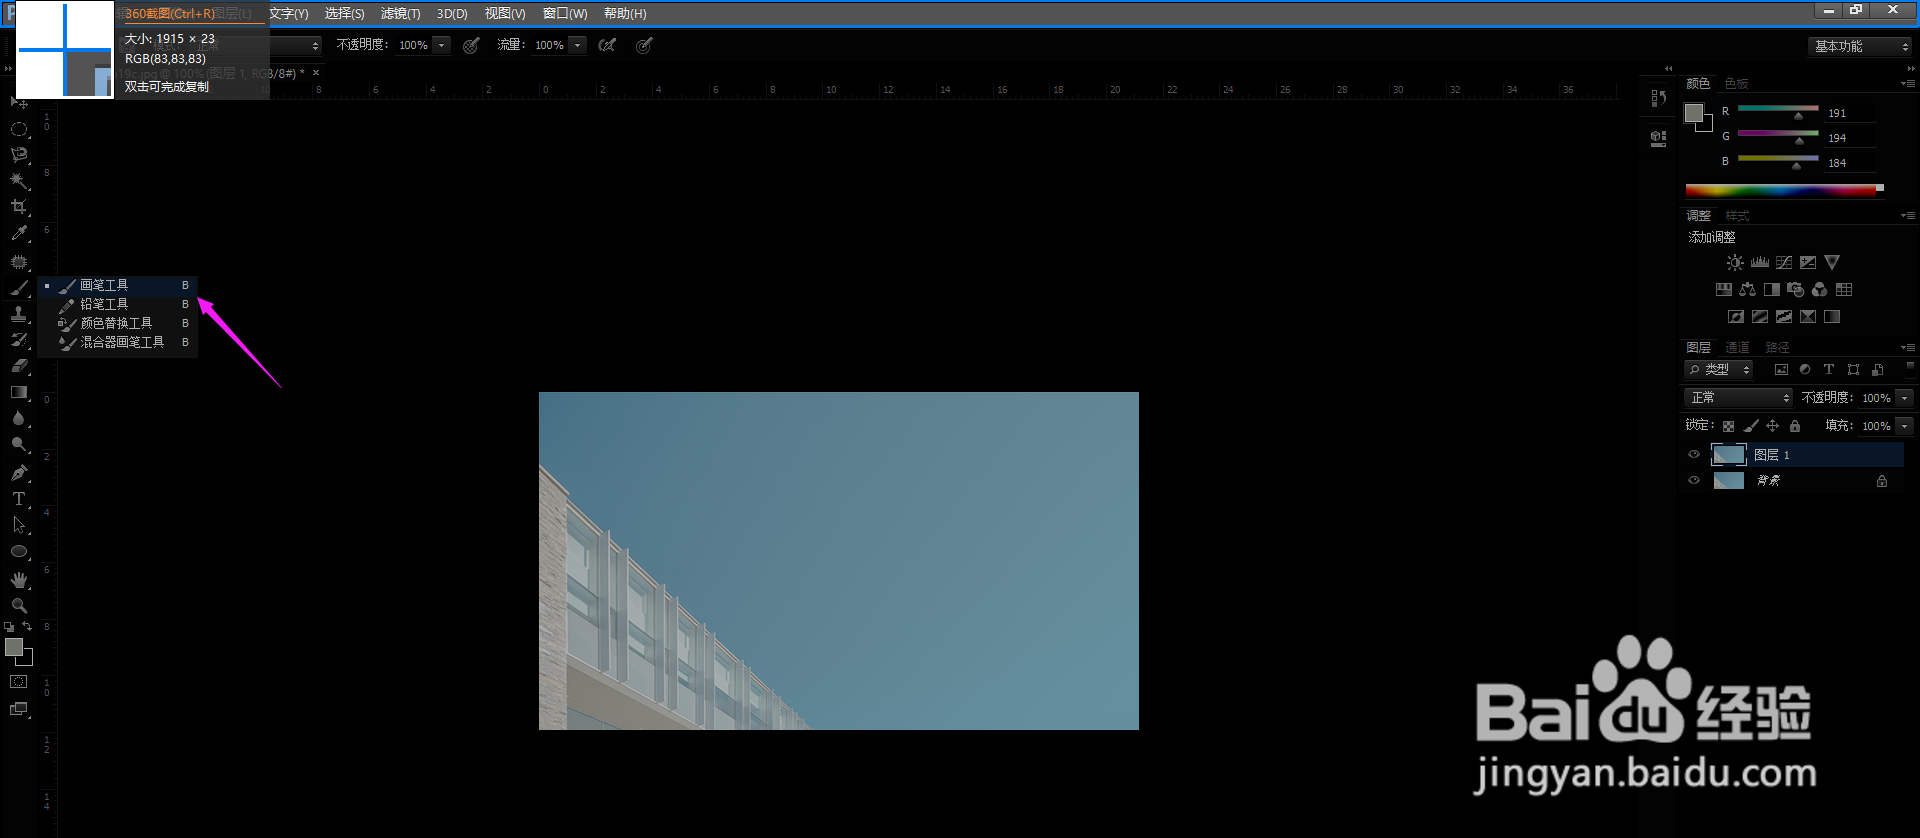
Task: Select the Blur tool
Action: [19, 418]
